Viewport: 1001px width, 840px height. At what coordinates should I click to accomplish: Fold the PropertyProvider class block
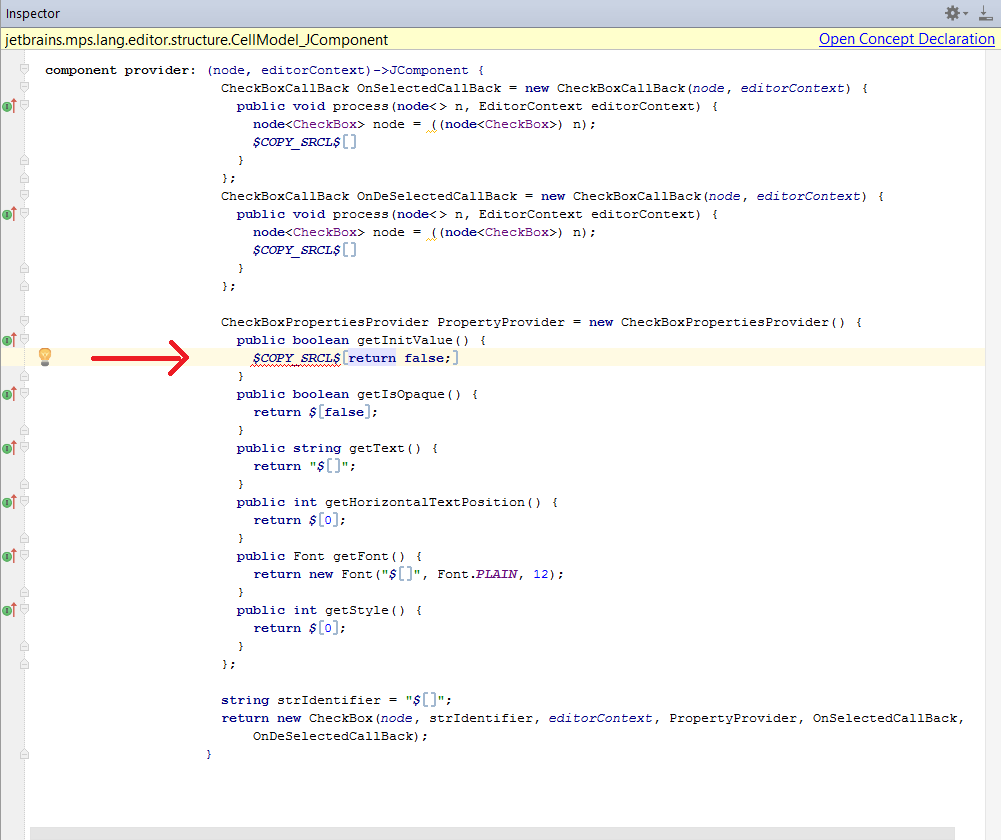tap(24, 322)
